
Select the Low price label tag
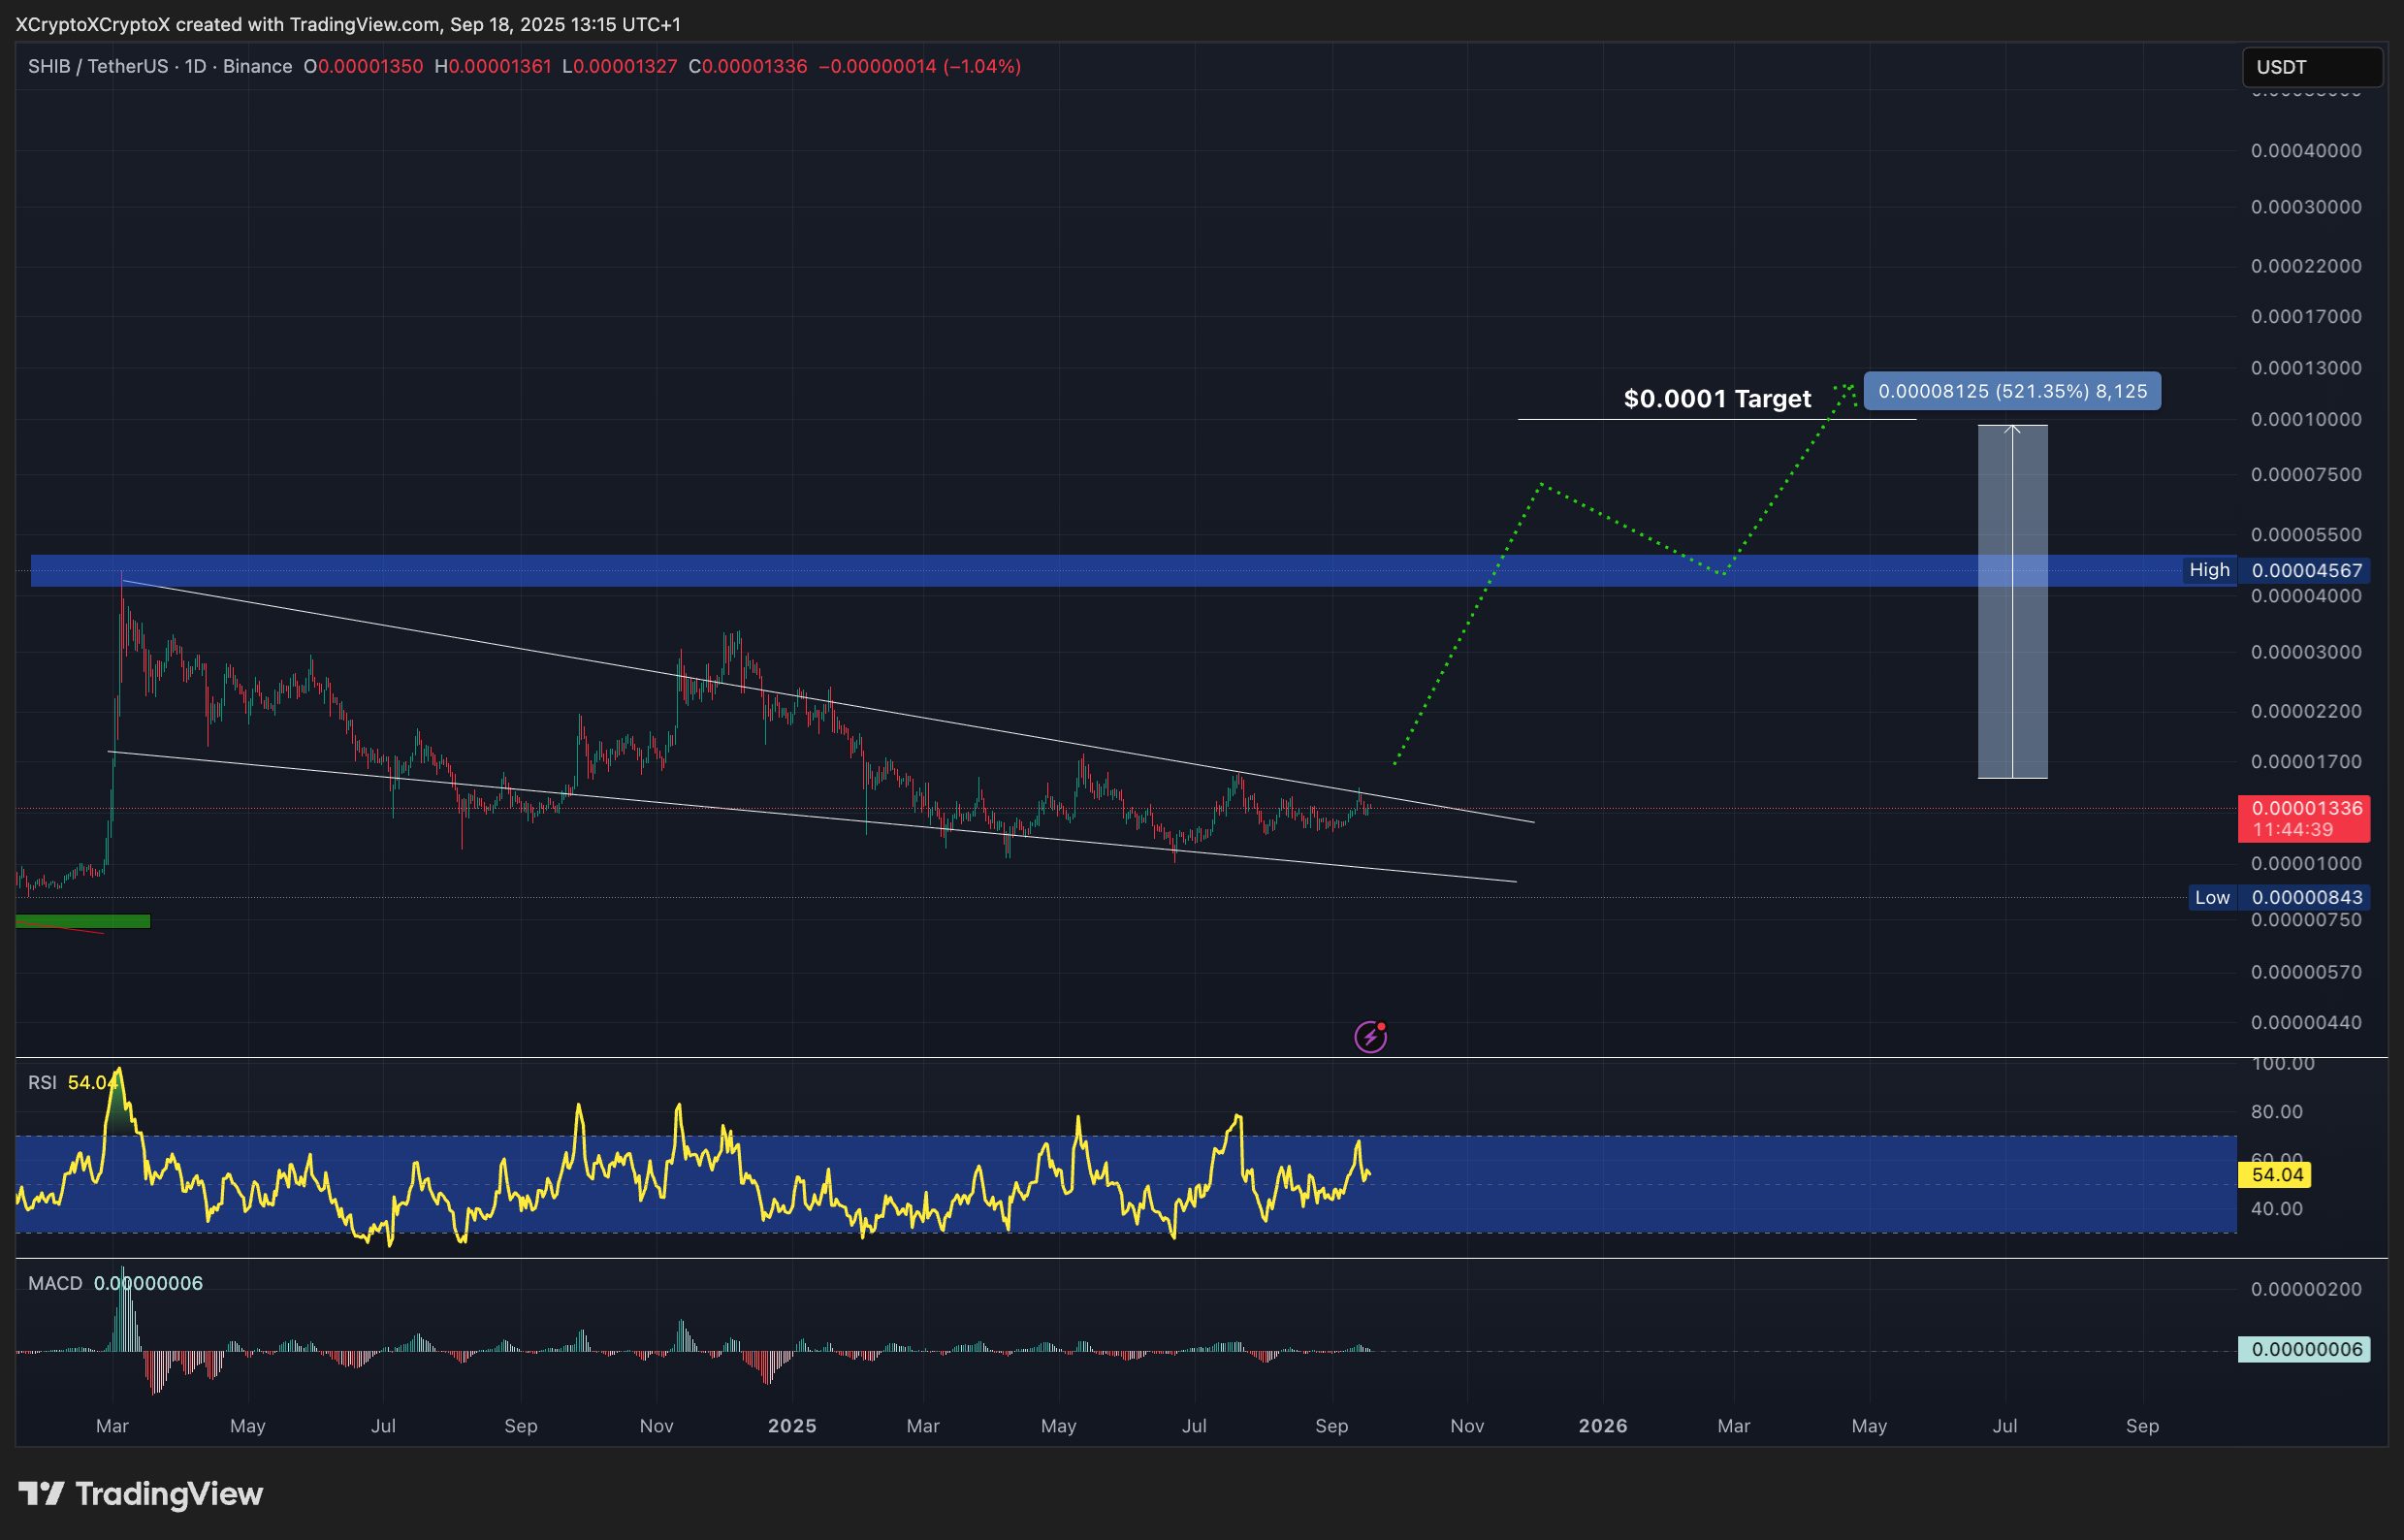2211,897
